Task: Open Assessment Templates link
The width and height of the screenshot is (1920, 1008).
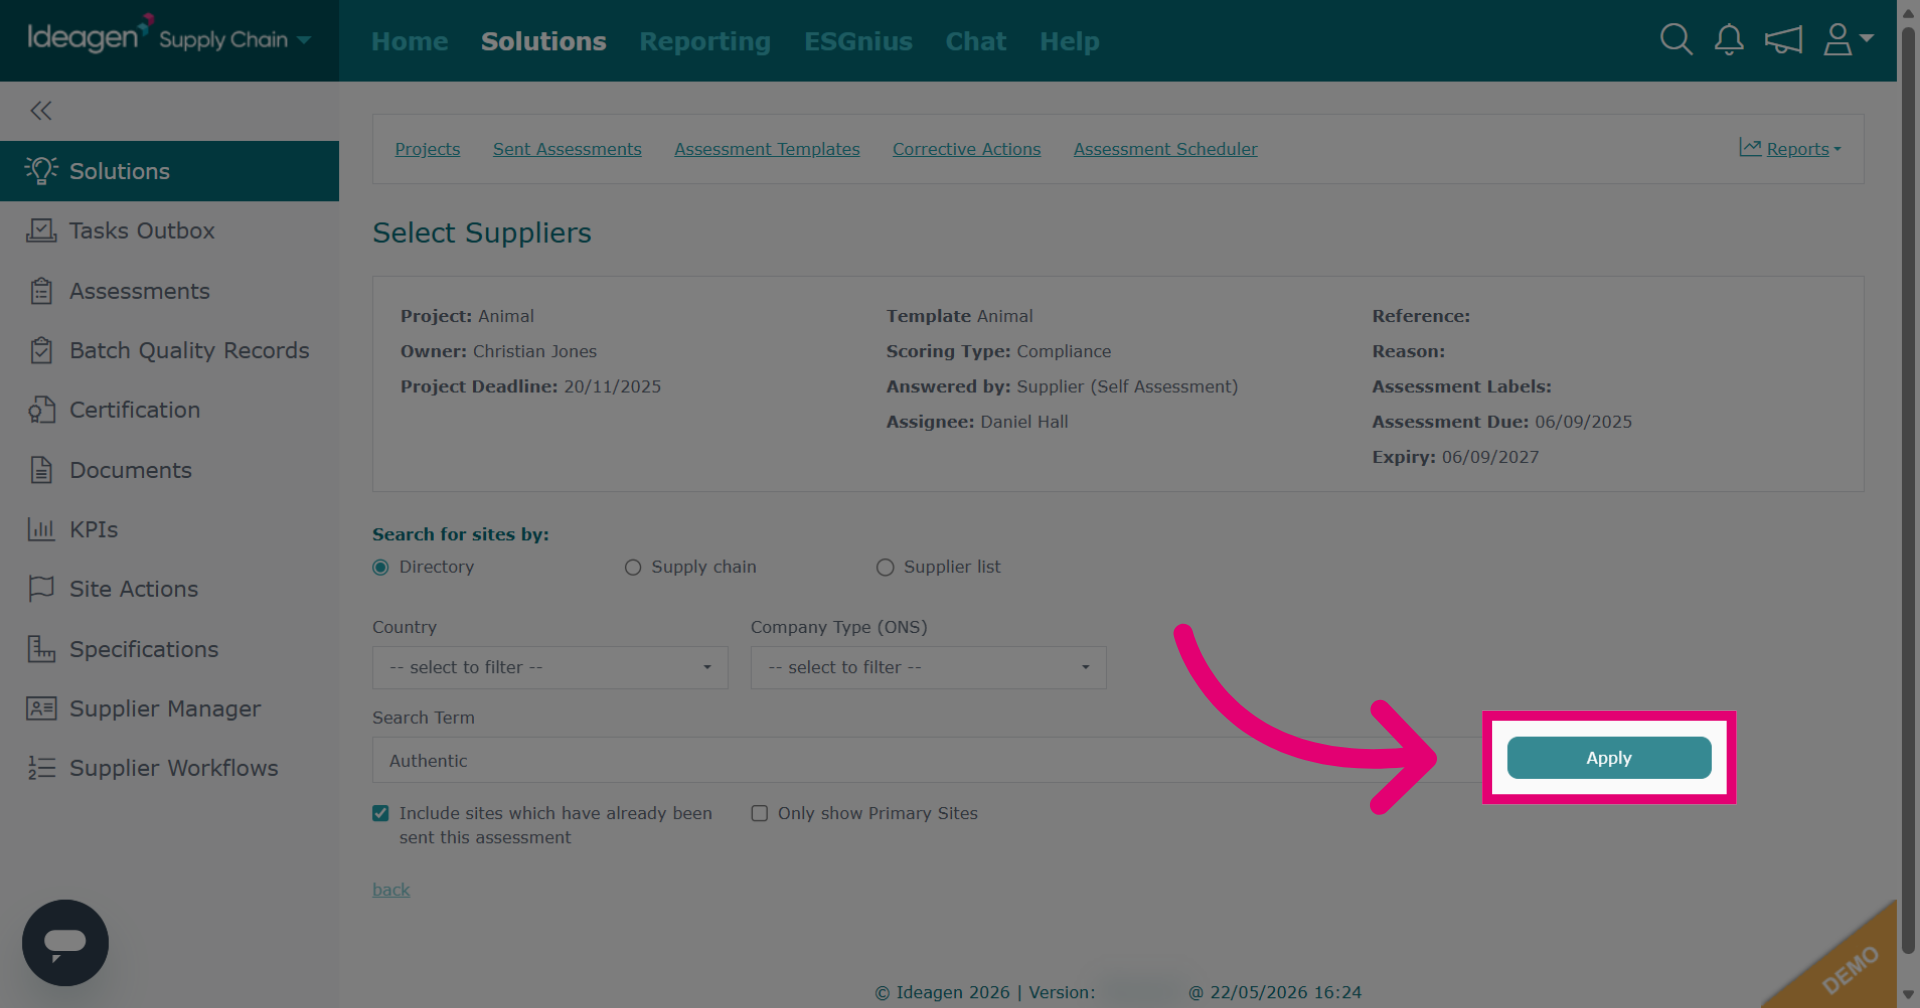Action: click(x=767, y=149)
